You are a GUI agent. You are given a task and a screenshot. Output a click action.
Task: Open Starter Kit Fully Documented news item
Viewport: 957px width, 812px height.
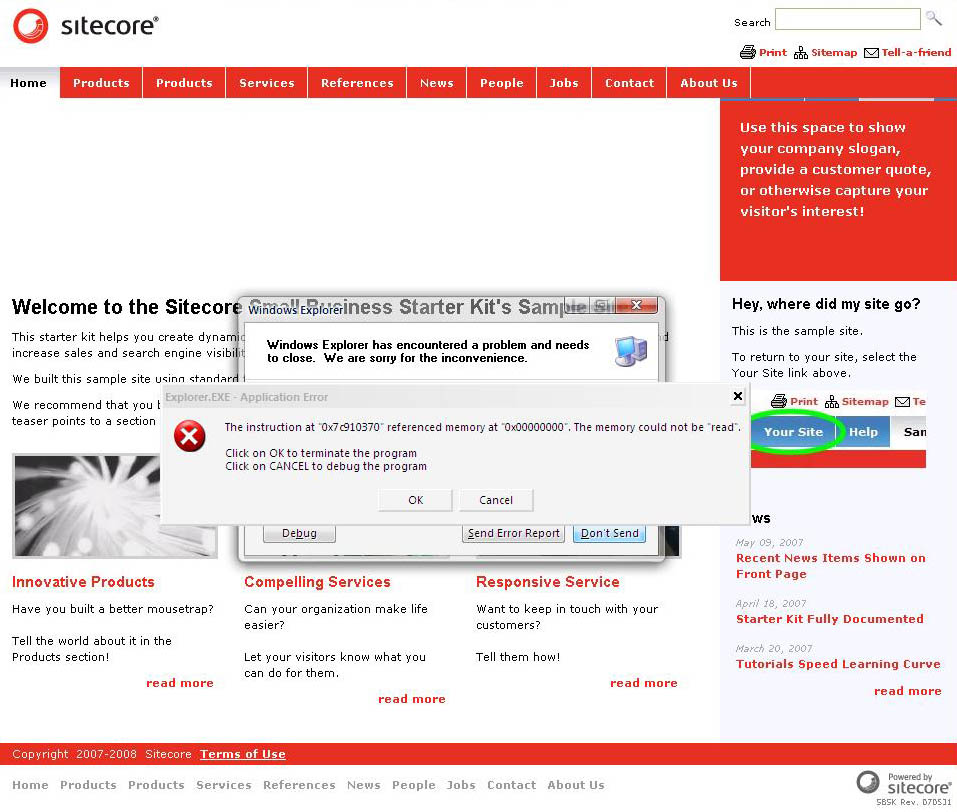[829, 619]
